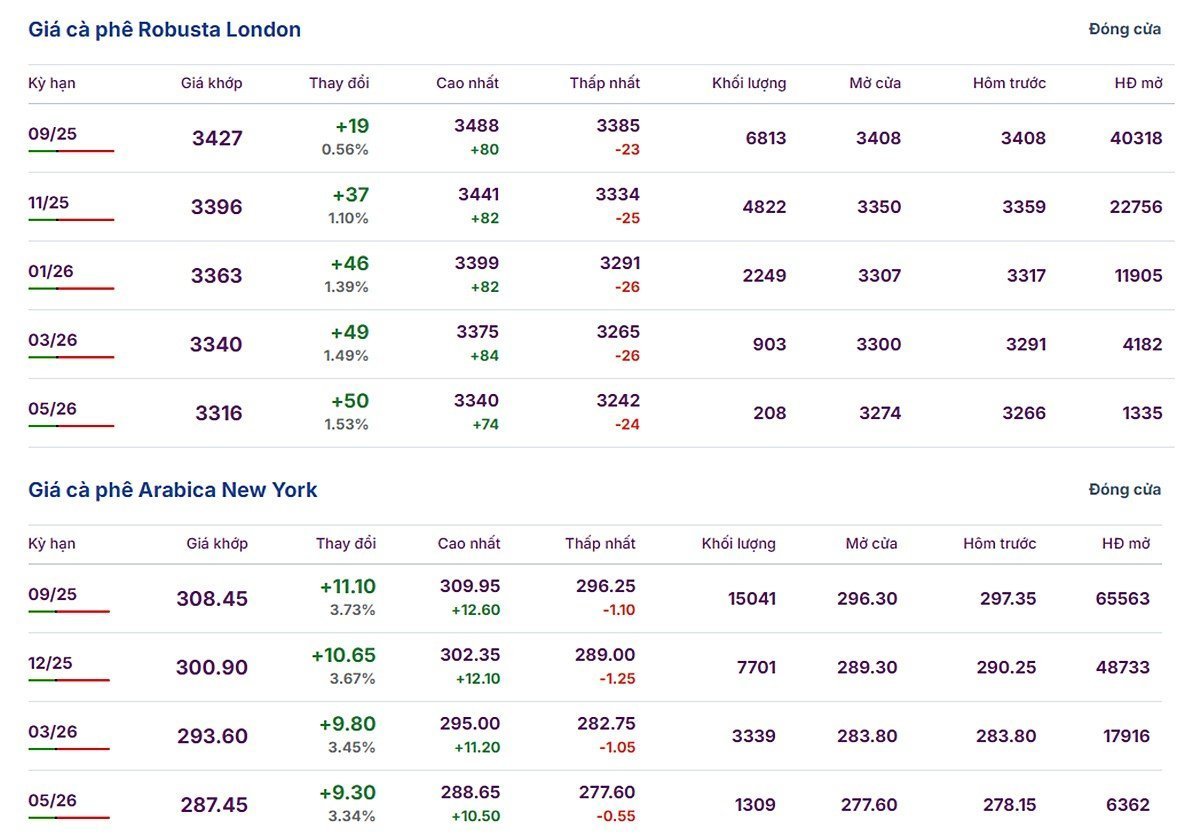Select the 01/26 Robusta contract term

(x=51, y=272)
